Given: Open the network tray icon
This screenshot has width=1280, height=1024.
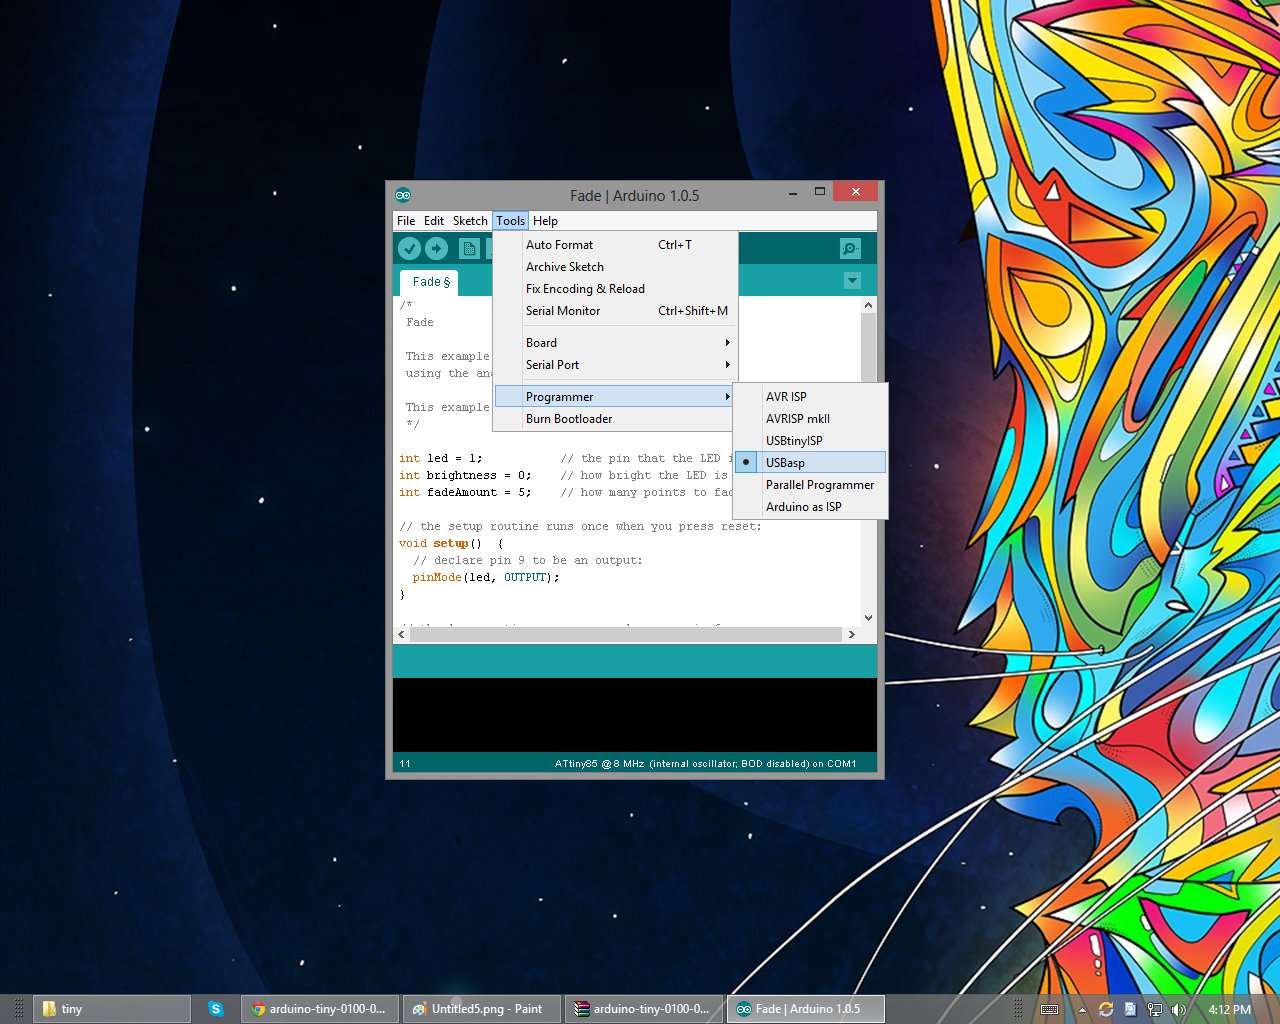Looking at the screenshot, I should tap(1155, 1010).
